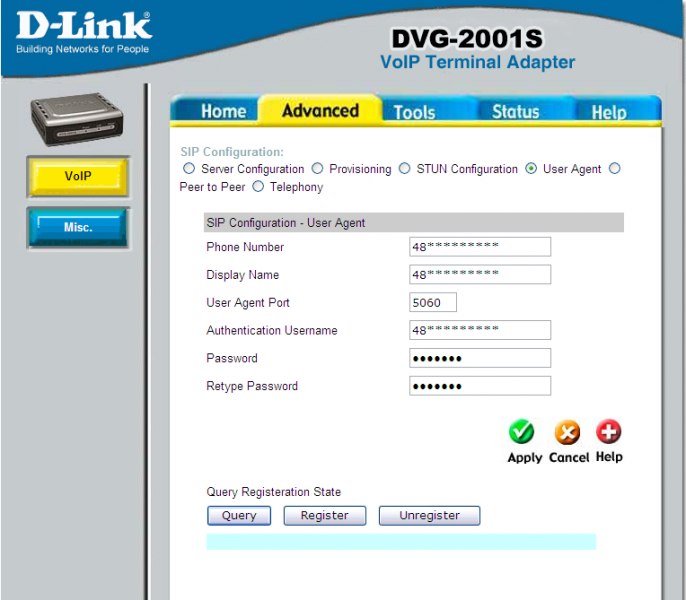Click the 'Query Registeration State' text
Screen dimensions: 686x600
point(273,492)
